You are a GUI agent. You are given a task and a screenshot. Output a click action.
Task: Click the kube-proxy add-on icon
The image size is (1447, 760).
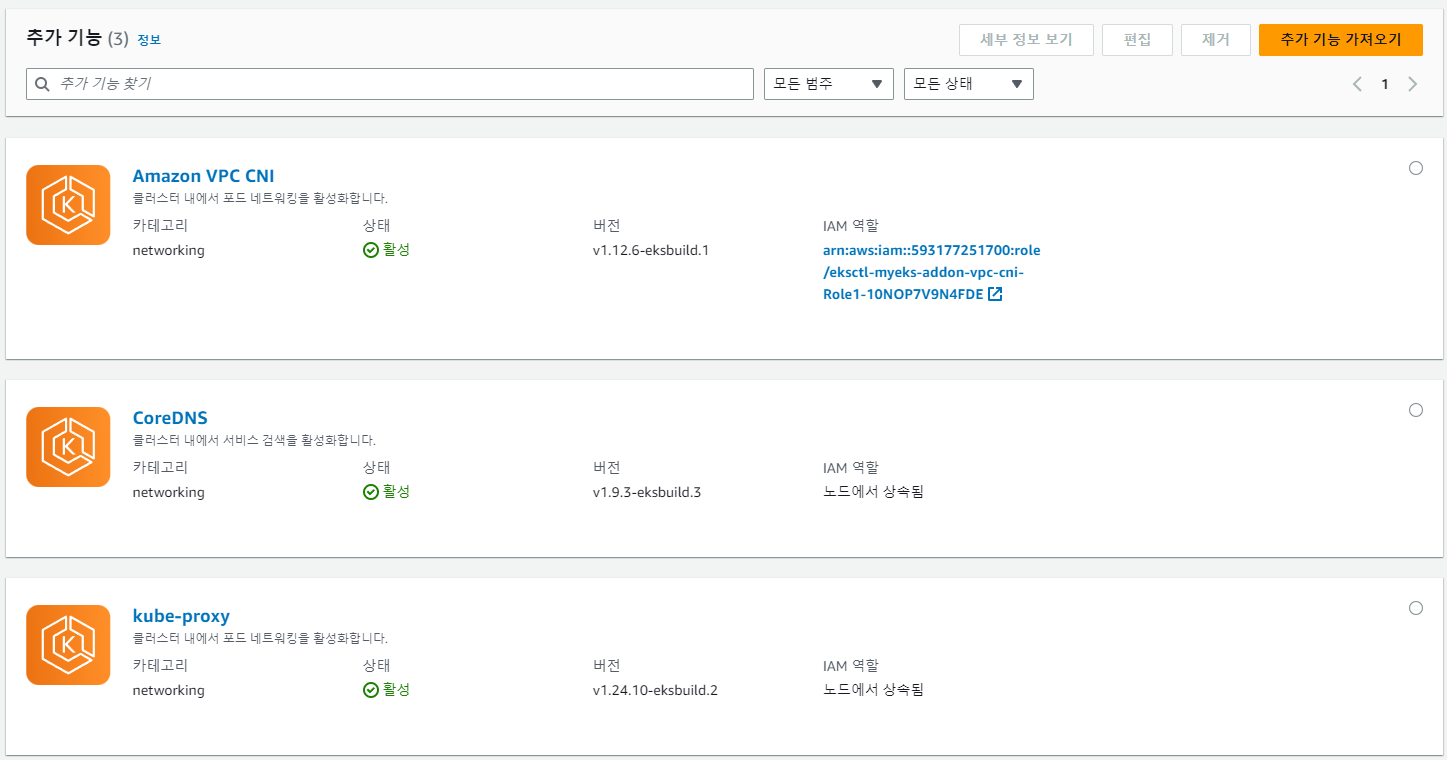pos(68,645)
